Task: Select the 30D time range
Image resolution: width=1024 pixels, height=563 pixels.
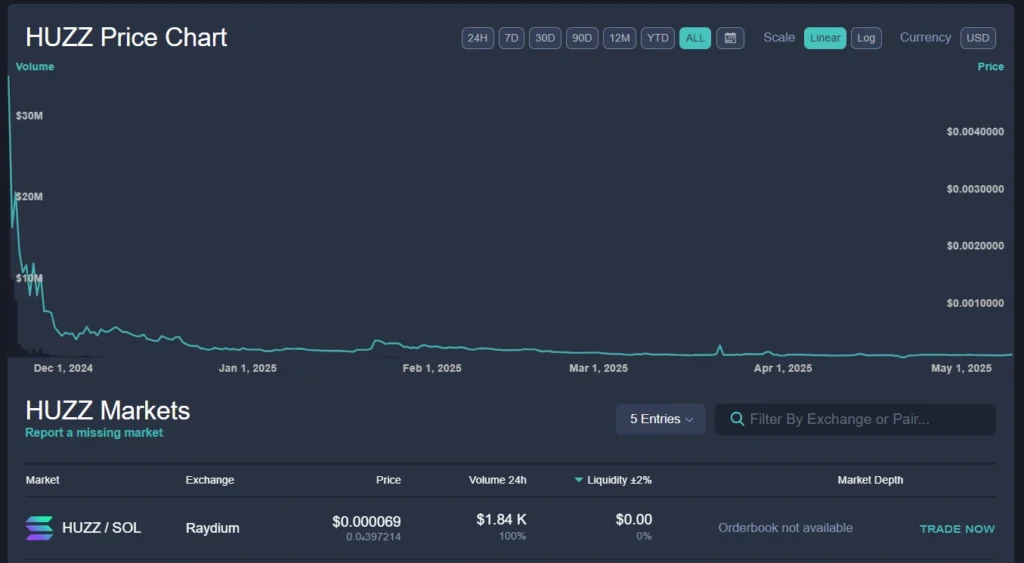Action: coord(545,38)
